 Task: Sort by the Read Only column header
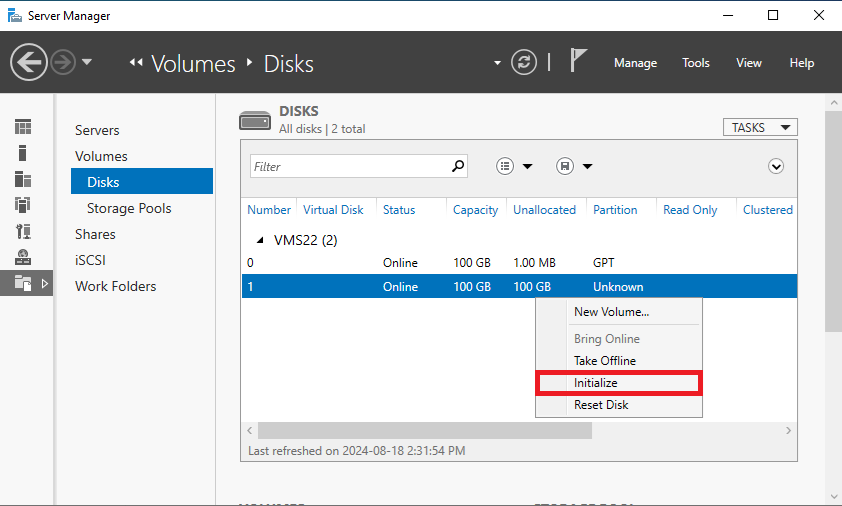pos(690,210)
